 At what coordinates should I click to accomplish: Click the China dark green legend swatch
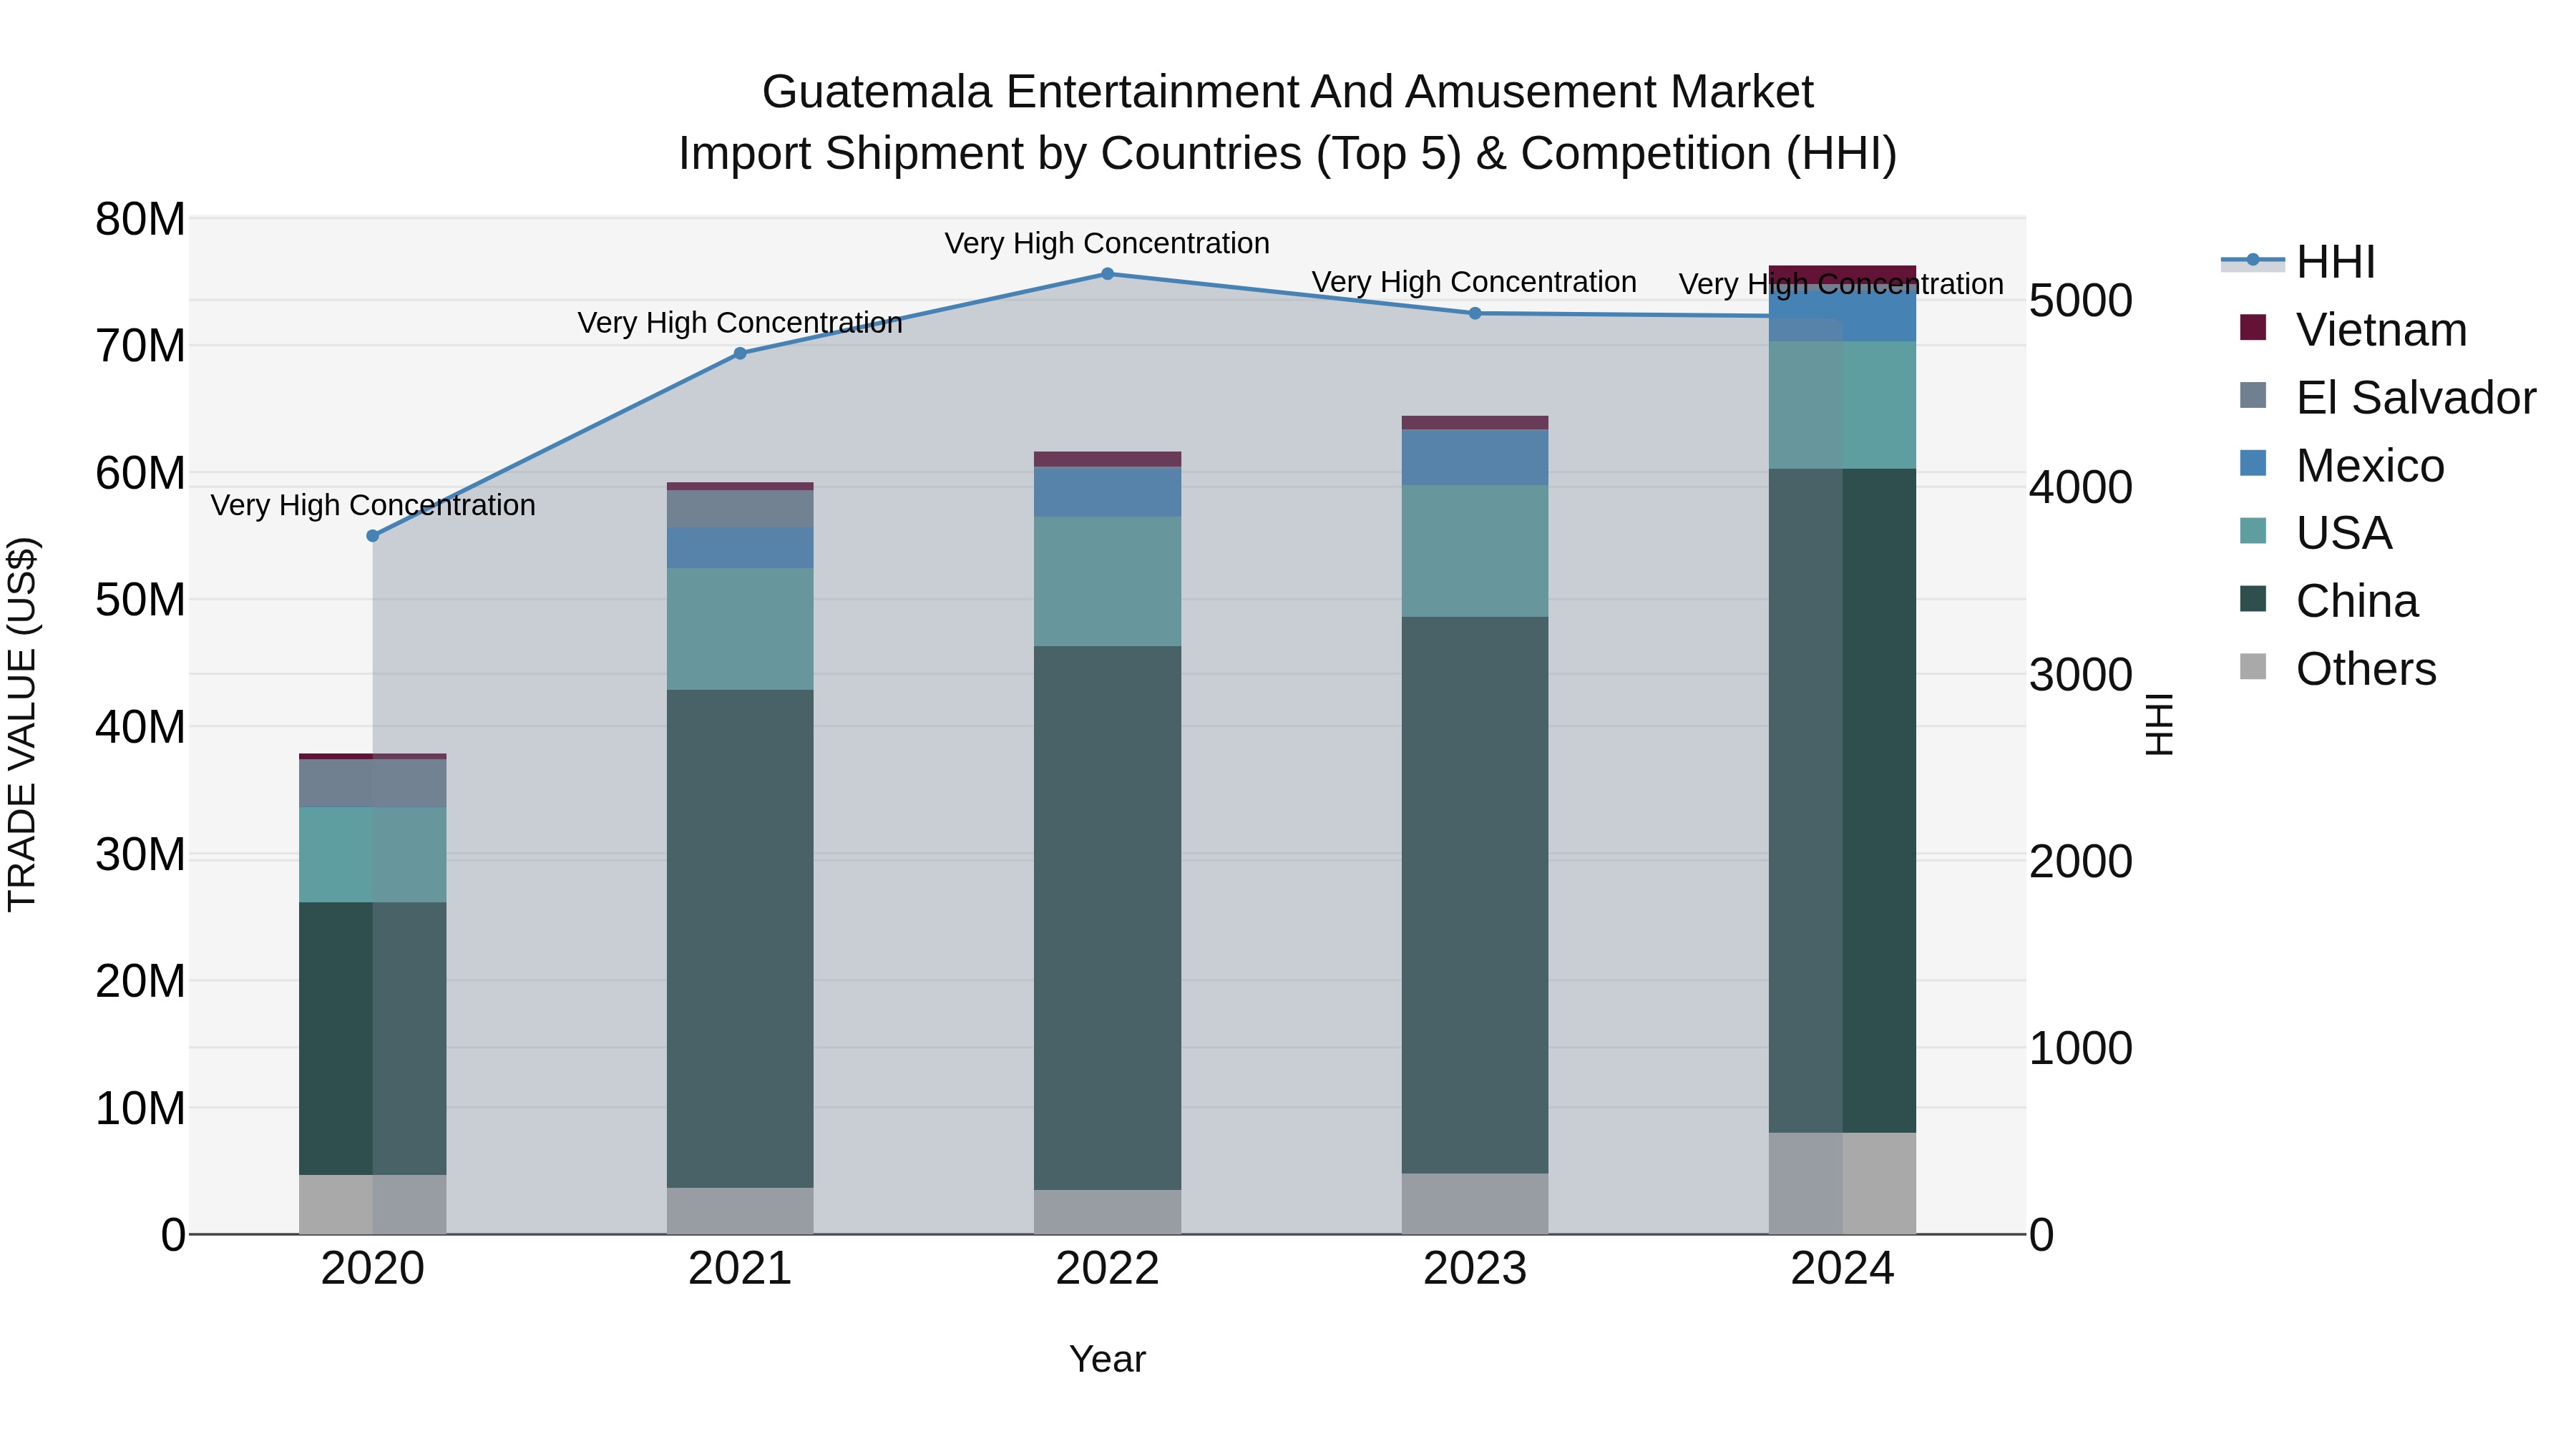(2253, 598)
